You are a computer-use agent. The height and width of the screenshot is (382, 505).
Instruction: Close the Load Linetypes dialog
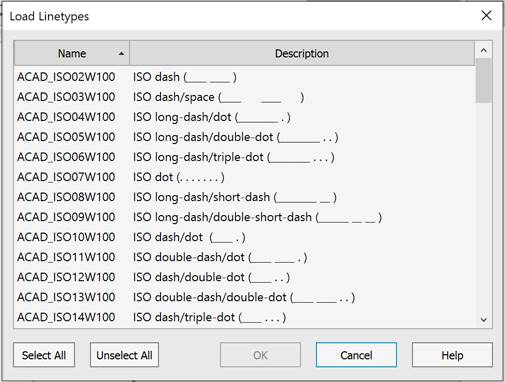click(486, 15)
